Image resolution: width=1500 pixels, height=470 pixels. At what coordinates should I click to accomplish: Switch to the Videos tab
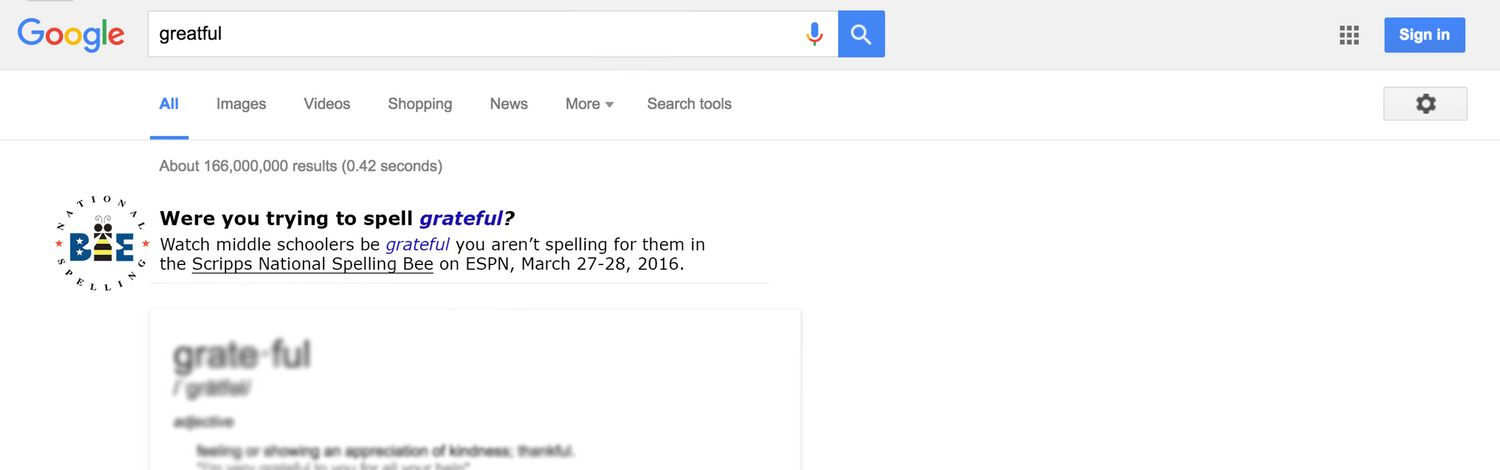[327, 104]
